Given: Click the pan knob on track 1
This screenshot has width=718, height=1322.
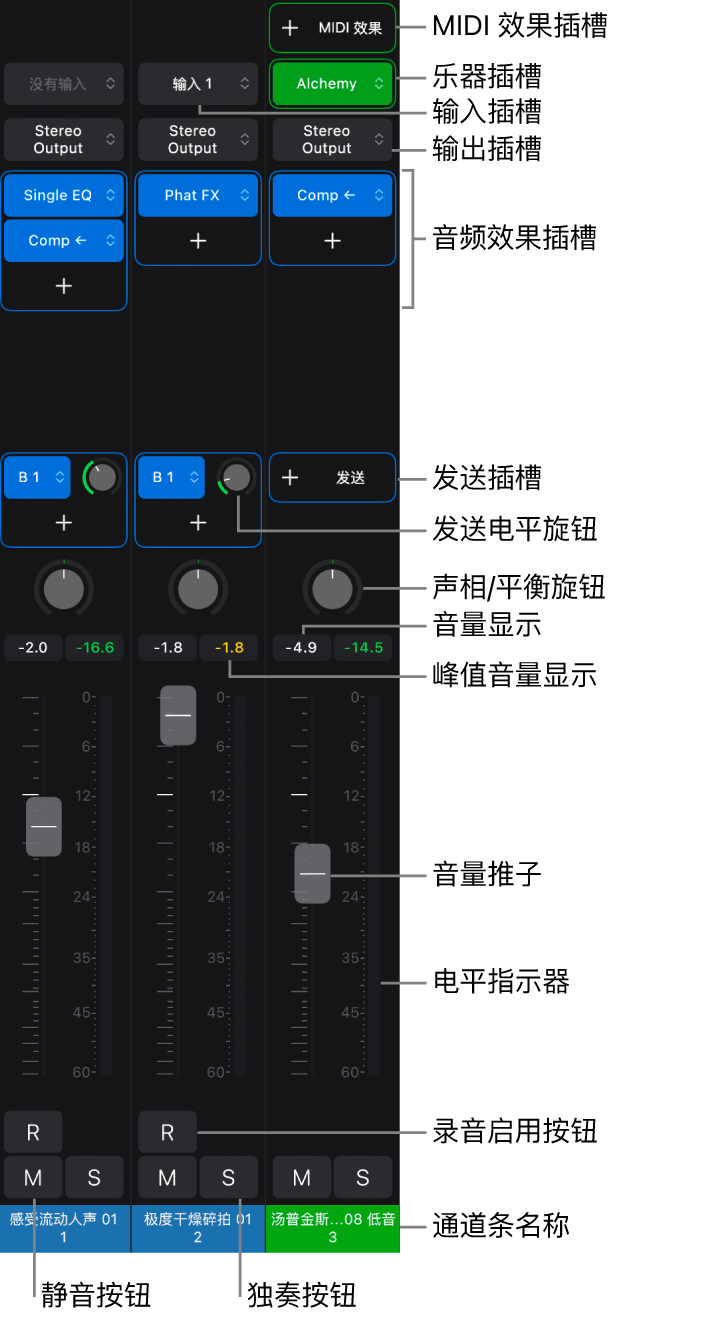Looking at the screenshot, I should tap(64, 590).
